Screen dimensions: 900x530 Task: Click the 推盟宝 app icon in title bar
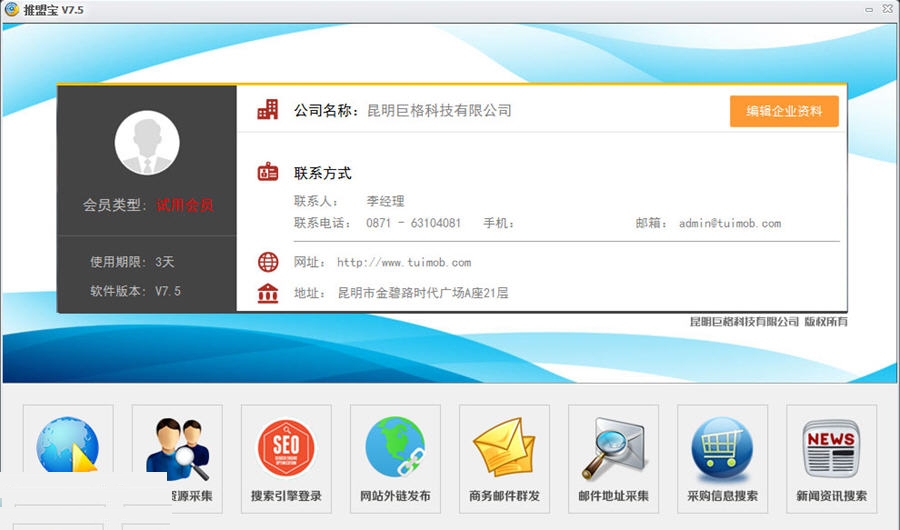[11, 9]
